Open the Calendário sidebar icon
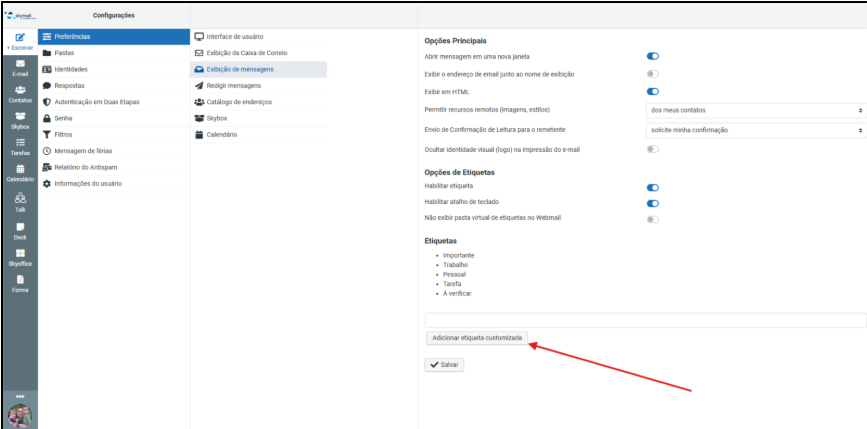 20,172
